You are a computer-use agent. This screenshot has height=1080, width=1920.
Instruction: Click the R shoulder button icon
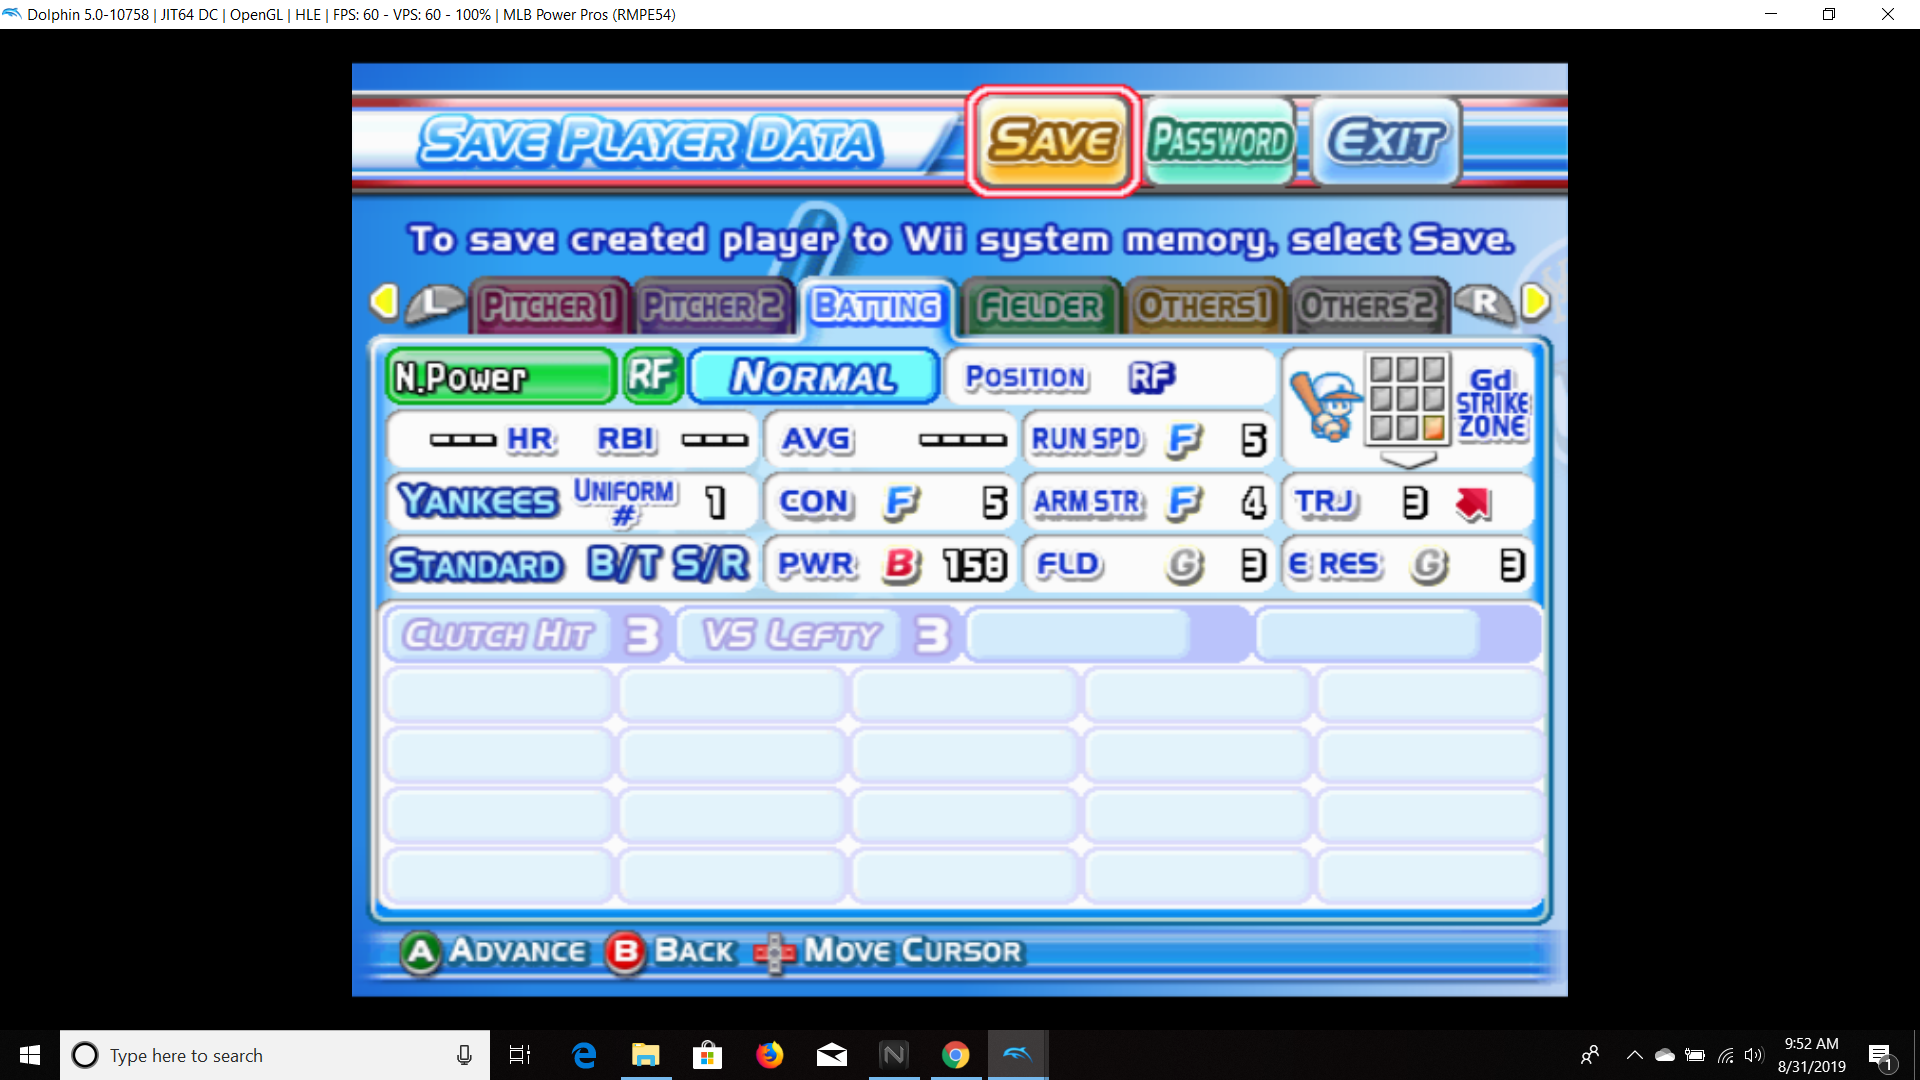point(1486,303)
